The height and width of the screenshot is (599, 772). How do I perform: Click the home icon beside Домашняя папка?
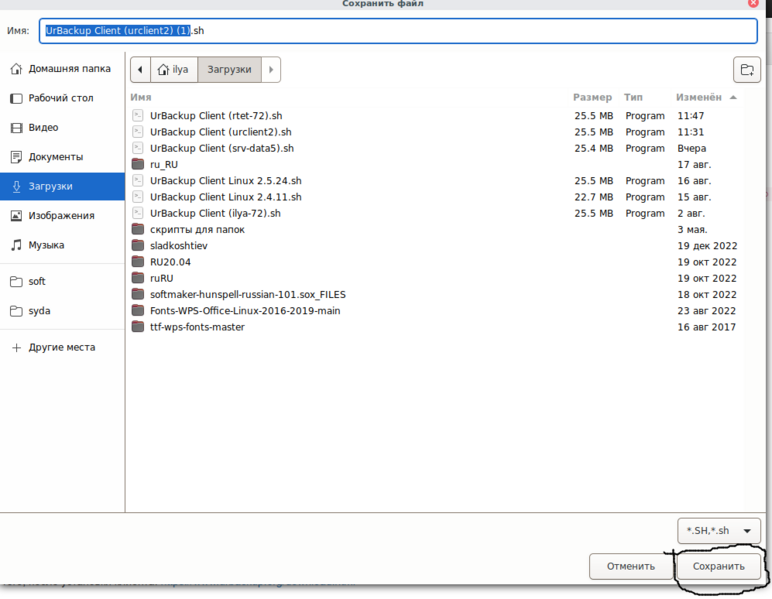(16, 68)
